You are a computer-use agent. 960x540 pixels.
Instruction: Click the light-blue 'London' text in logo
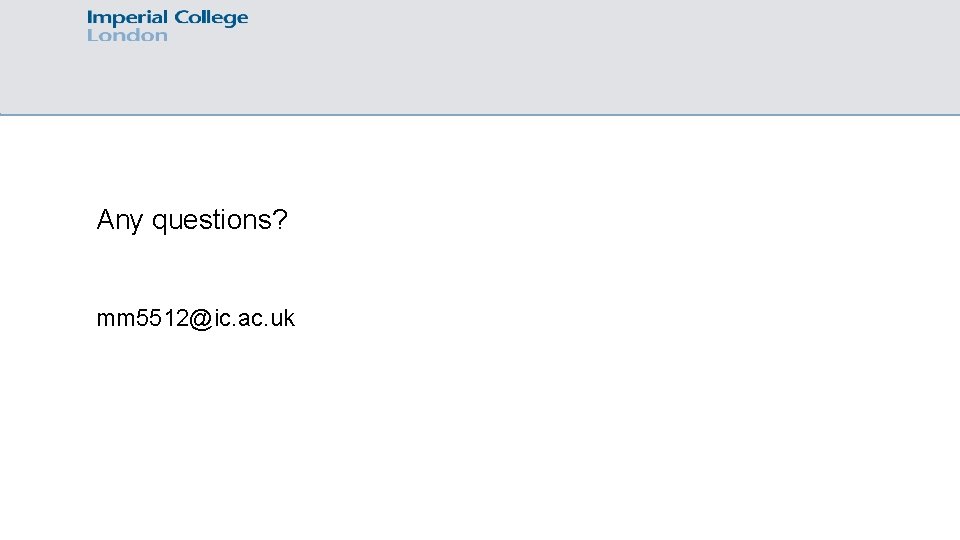pyautogui.click(x=127, y=36)
